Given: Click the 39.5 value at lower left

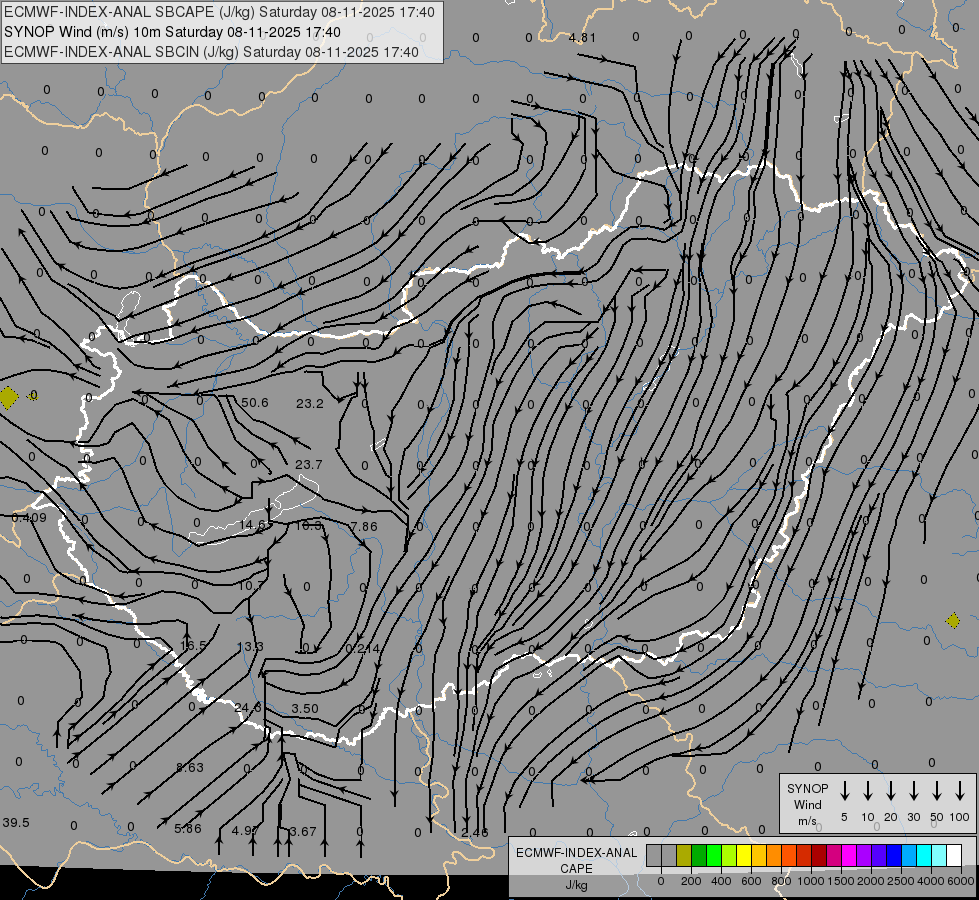Looking at the screenshot, I should point(16,823).
